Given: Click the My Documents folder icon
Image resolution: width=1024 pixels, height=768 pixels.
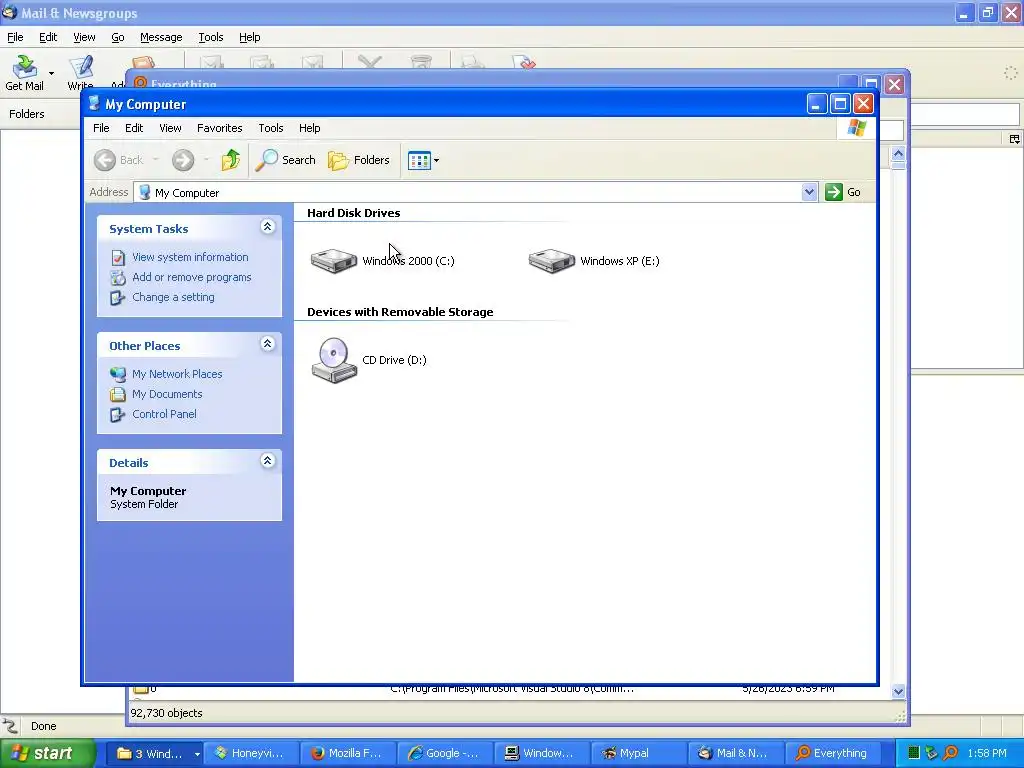Looking at the screenshot, I should [x=118, y=394].
